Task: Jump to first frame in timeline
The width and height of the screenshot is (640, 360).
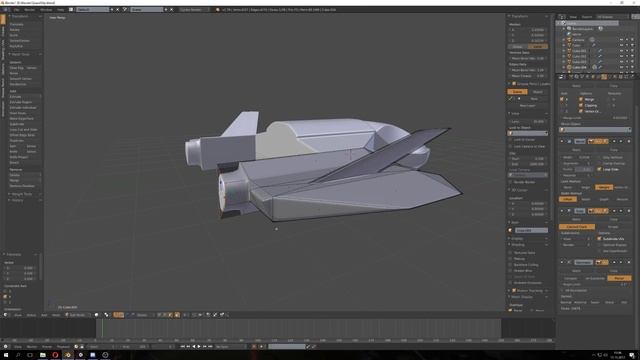Action: 182,347
